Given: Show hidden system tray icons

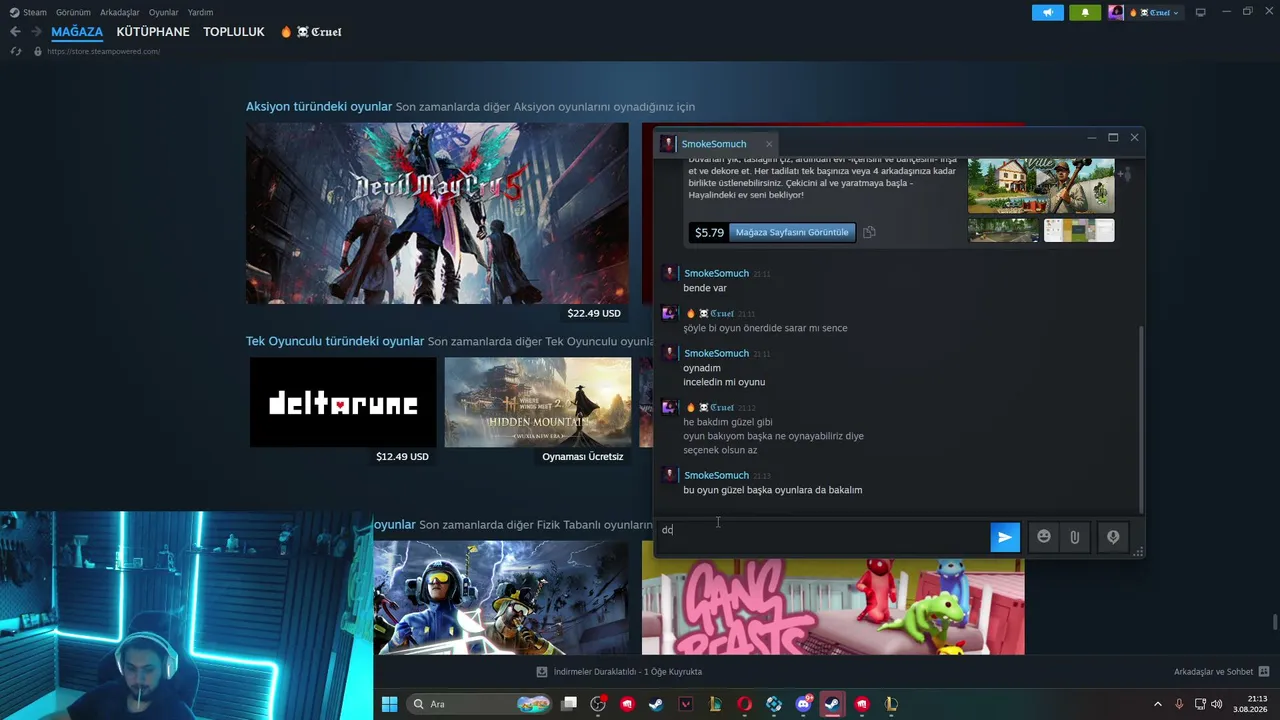Looking at the screenshot, I should pyautogui.click(x=1158, y=704).
